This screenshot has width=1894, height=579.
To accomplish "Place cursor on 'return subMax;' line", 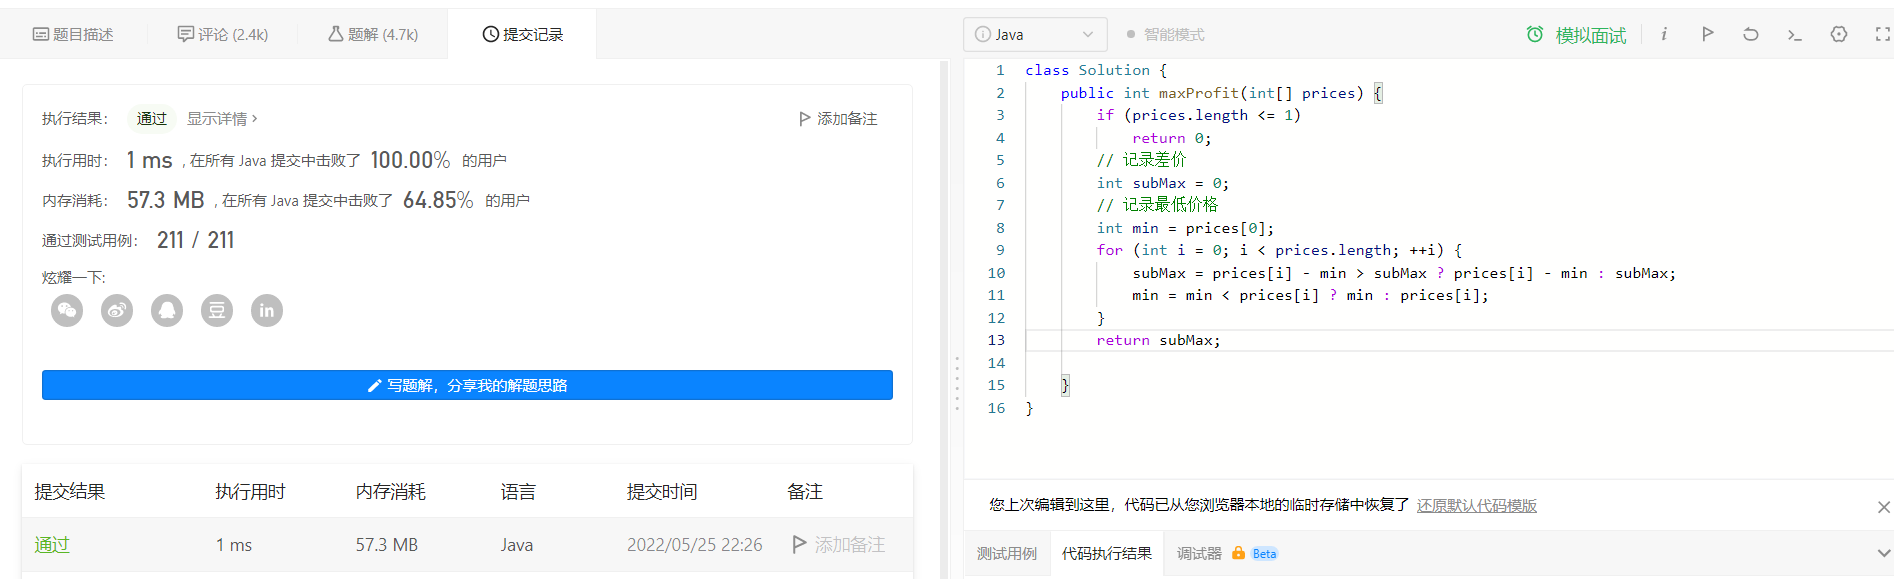I will coord(1158,340).
